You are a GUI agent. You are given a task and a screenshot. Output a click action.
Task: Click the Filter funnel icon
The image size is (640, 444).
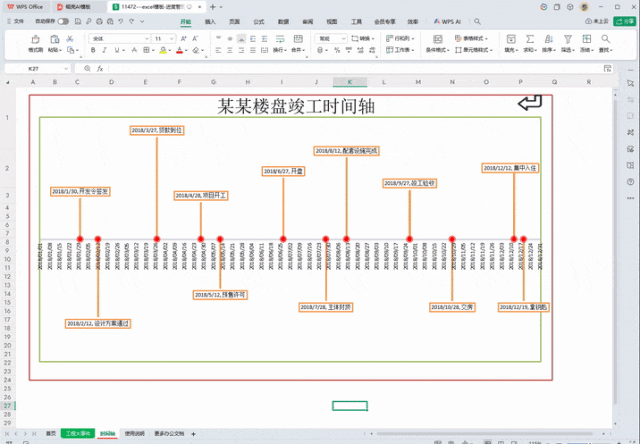pyautogui.click(x=568, y=39)
